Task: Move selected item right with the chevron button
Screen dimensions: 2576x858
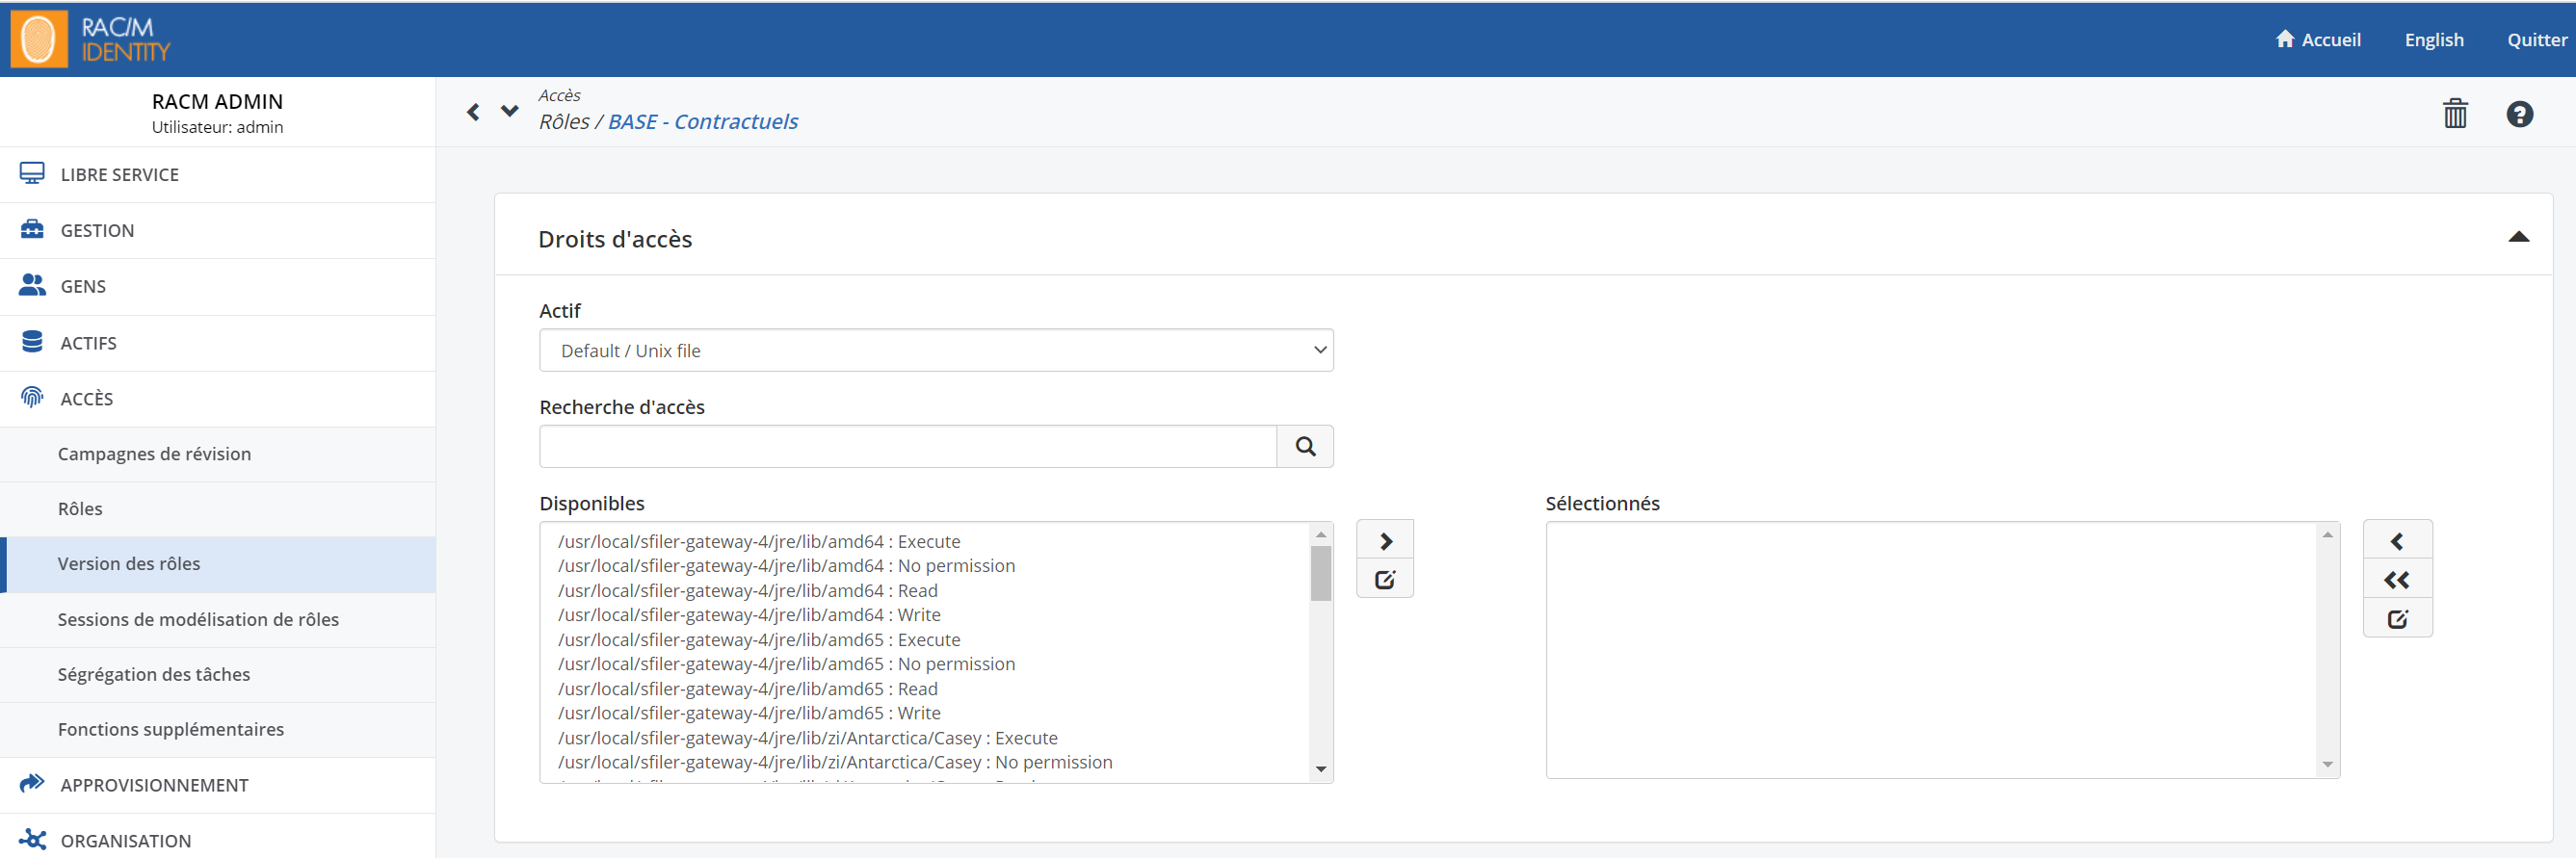Action: pos(1385,541)
